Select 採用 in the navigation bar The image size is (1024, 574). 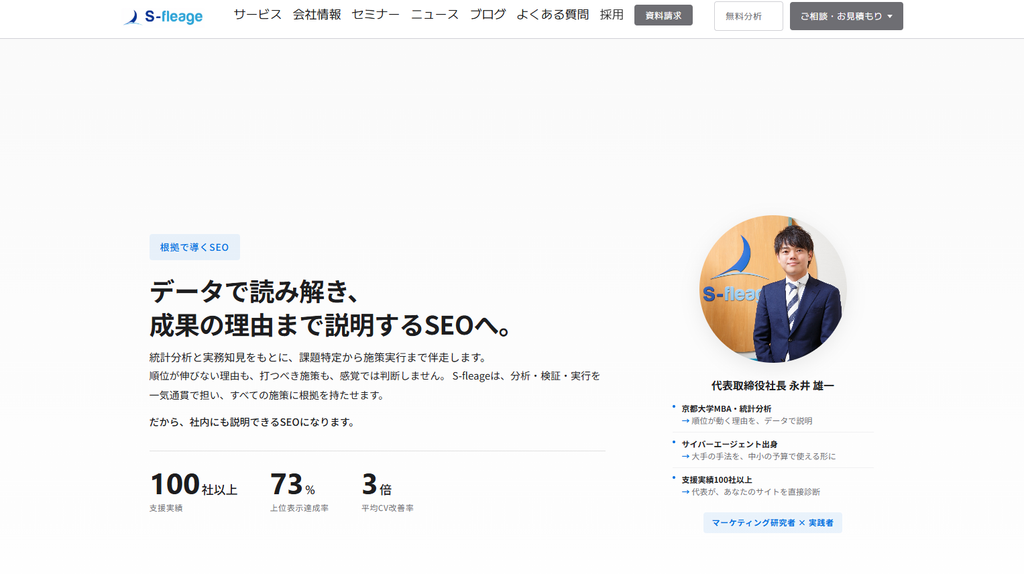pos(611,14)
